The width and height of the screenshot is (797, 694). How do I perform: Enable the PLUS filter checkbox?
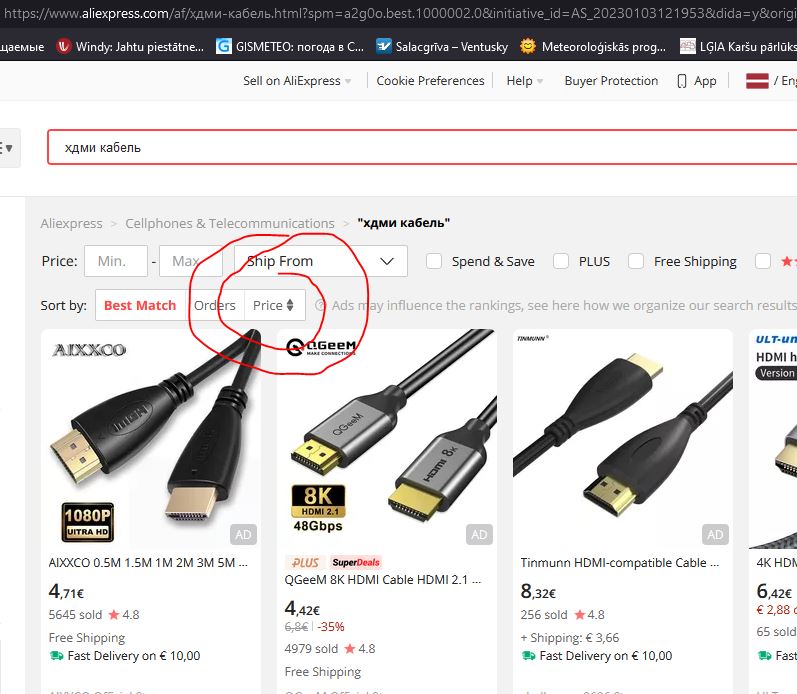click(561, 261)
